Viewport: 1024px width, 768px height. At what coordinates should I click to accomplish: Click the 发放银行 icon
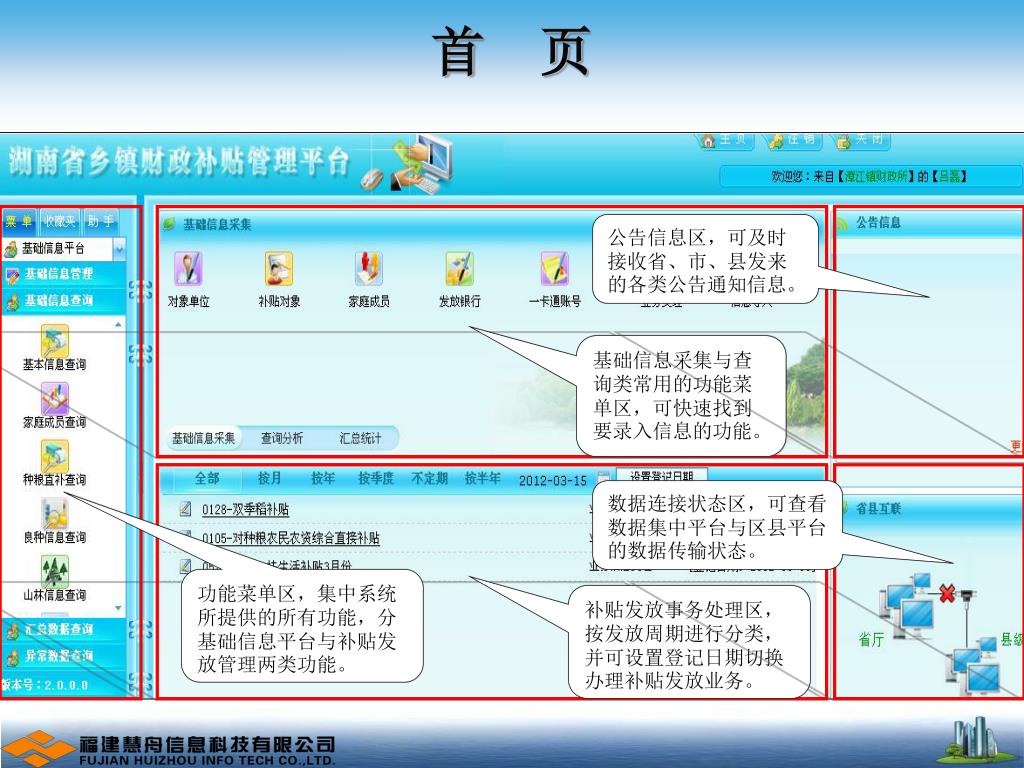pyautogui.click(x=460, y=268)
